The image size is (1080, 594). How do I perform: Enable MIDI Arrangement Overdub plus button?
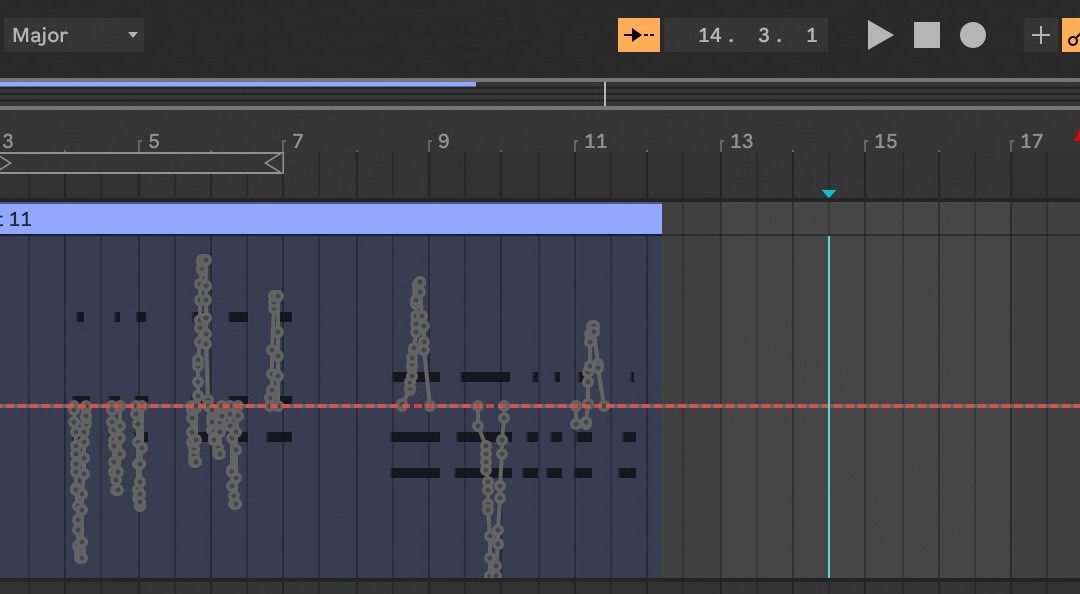click(1040, 36)
